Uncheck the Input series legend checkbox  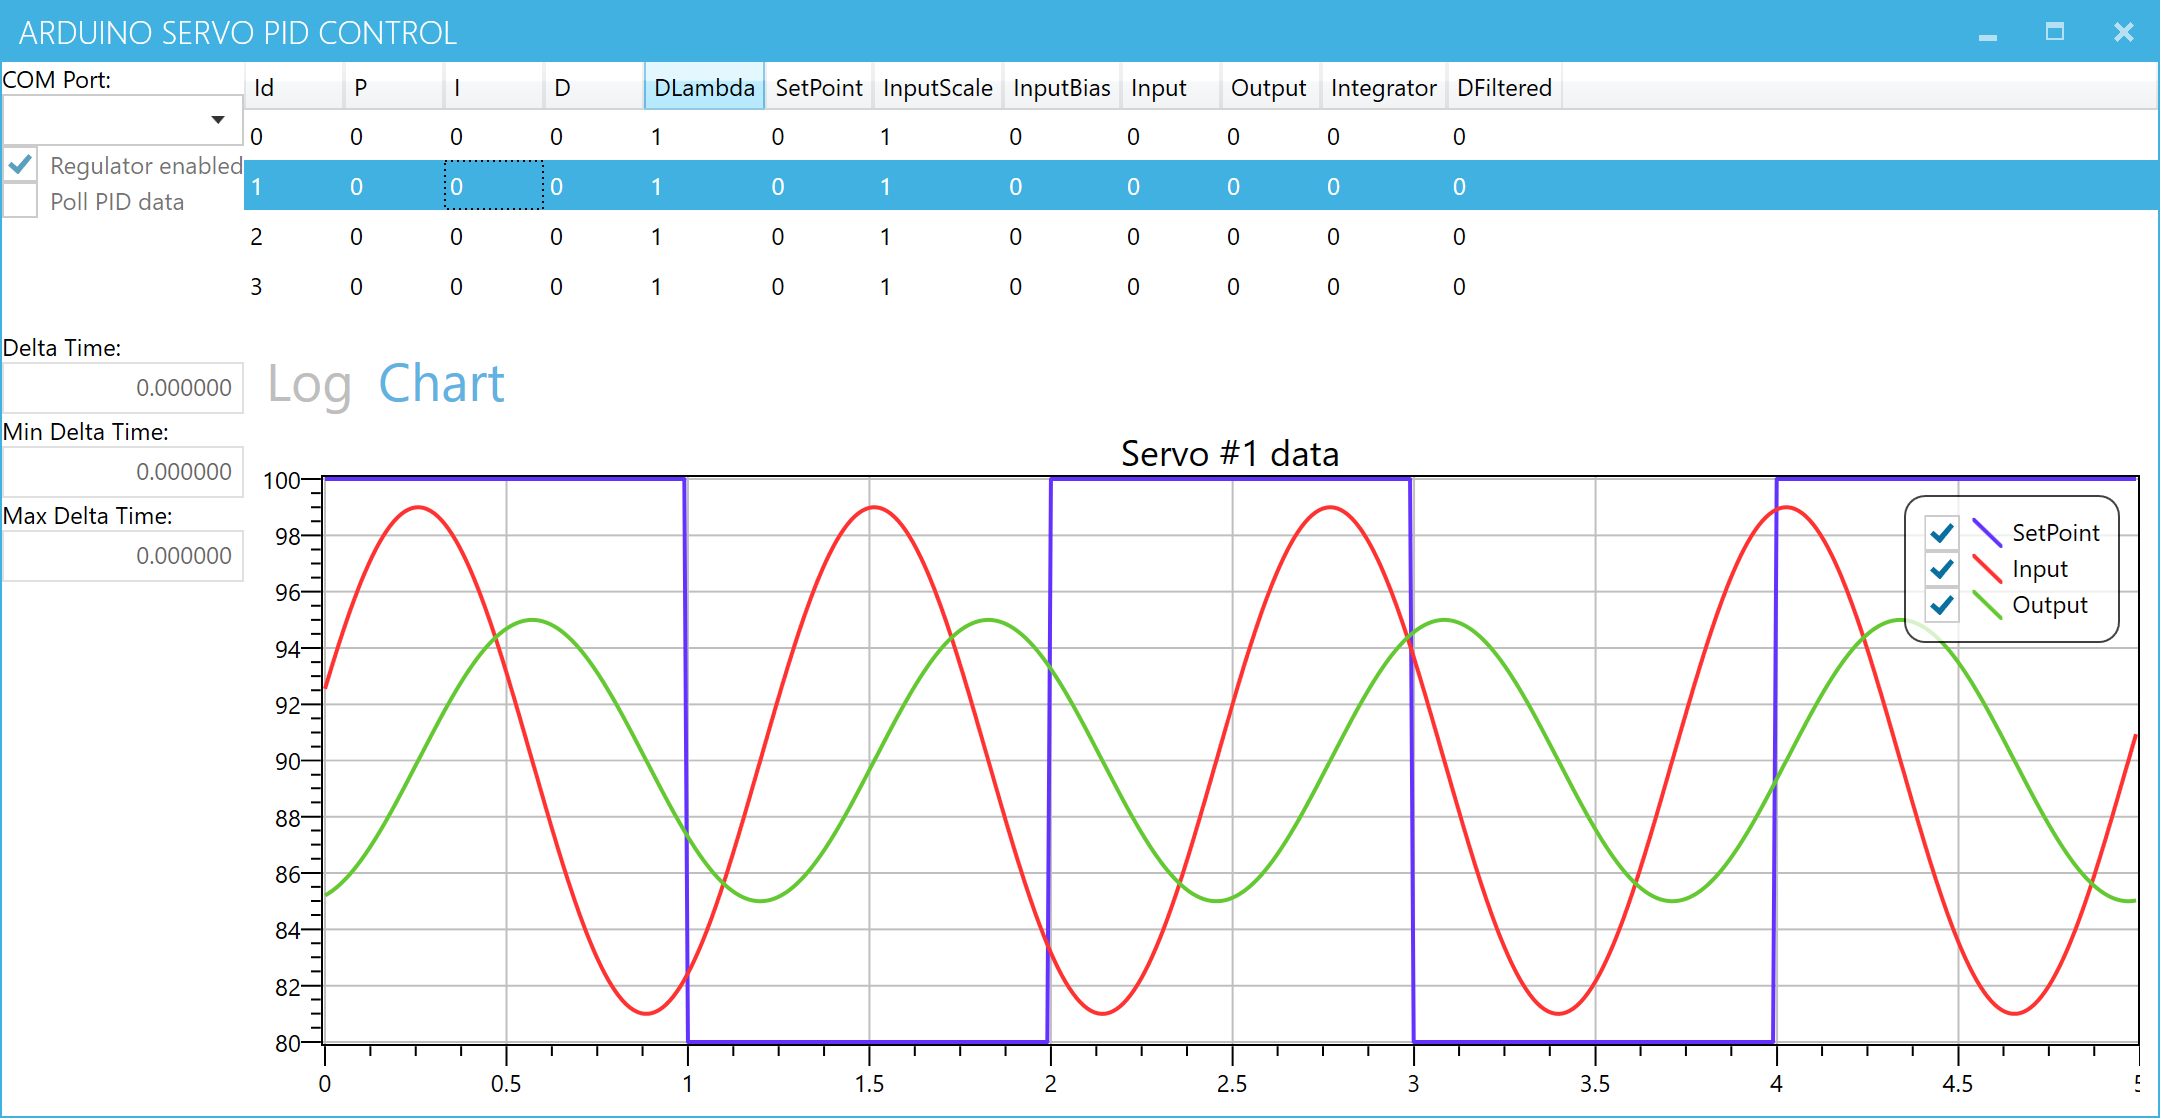[1941, 569]
